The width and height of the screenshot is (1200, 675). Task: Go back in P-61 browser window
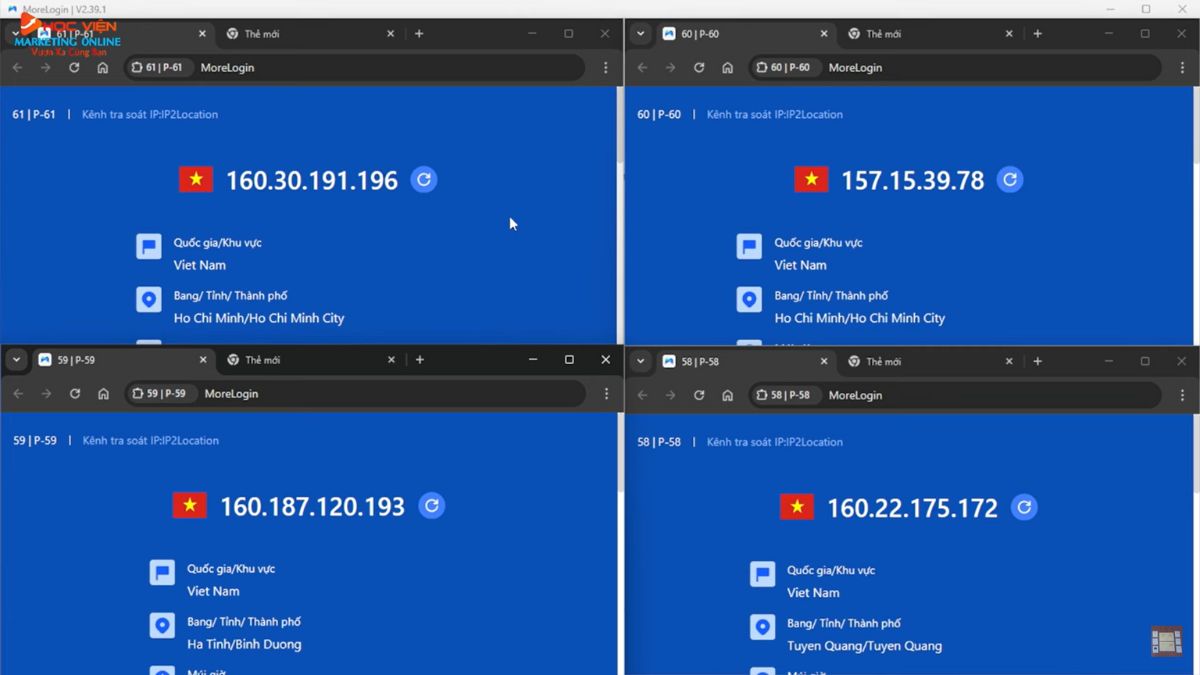click(17, 68)
